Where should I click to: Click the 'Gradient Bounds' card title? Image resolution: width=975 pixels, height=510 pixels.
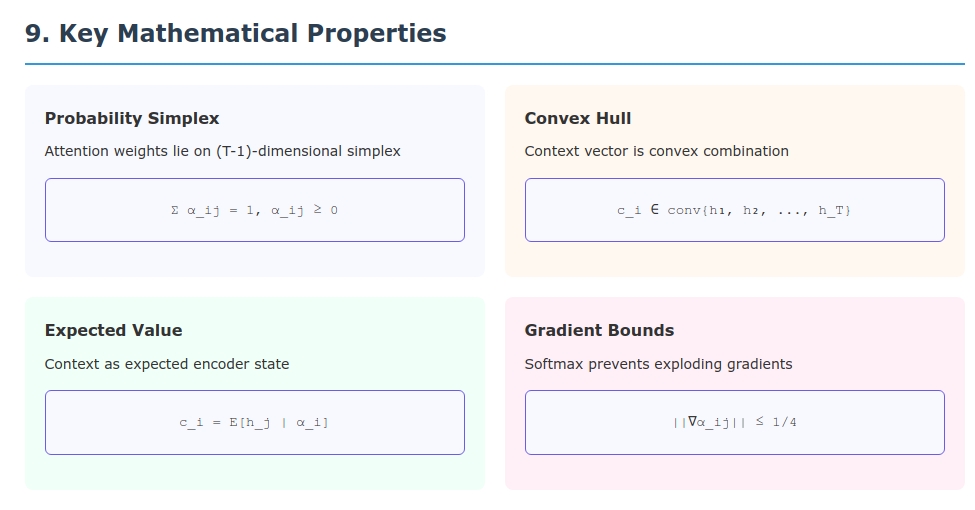(x=599, y=330)
